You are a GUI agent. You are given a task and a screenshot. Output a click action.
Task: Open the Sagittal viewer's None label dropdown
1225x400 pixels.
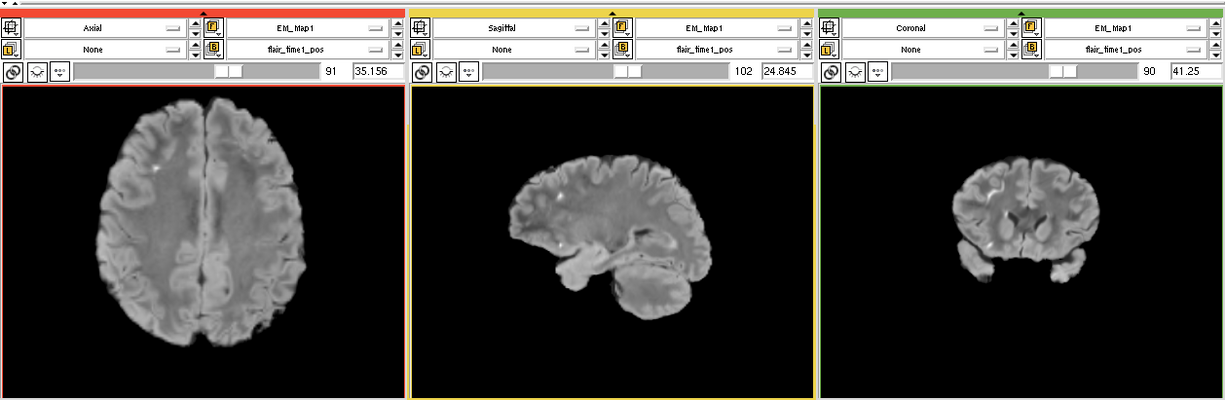click(x=516, y=49)
